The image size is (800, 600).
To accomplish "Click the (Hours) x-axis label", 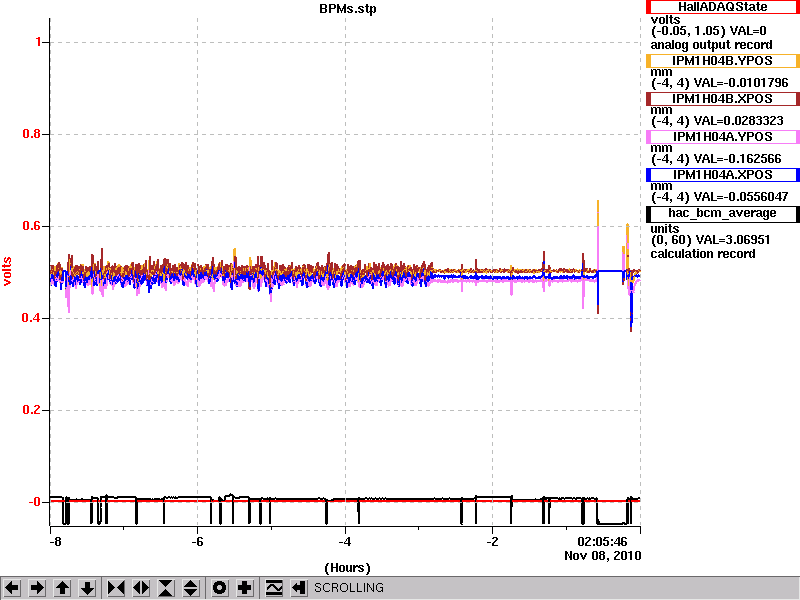I will [347, 568].
